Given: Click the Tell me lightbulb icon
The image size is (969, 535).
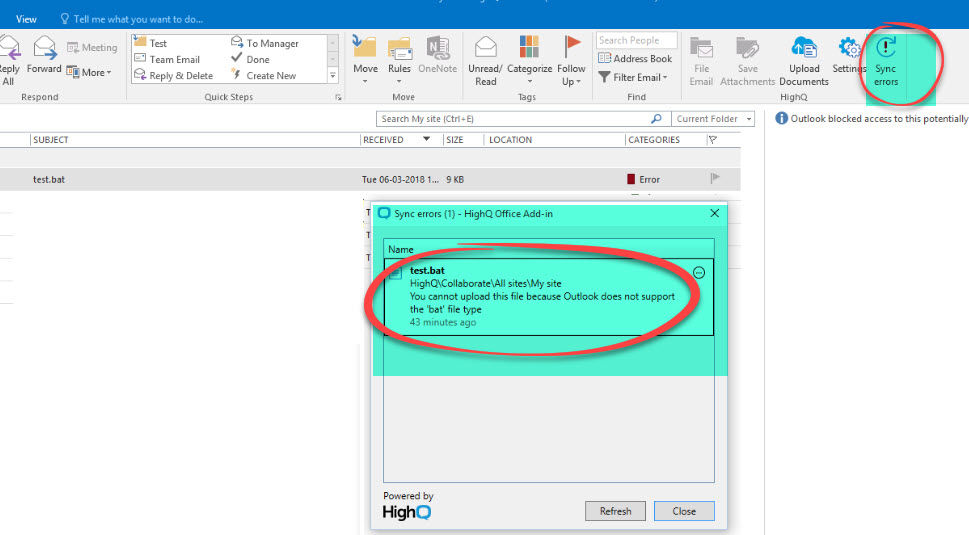Looking at the screenshot, I should tap(64, 19).
